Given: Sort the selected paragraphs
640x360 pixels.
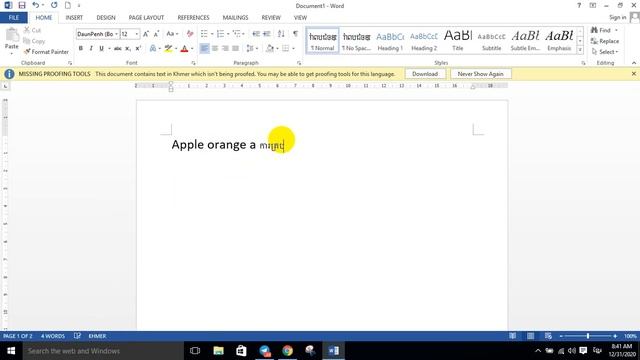Looking at the screenshot, I should [x=281, y=34].
